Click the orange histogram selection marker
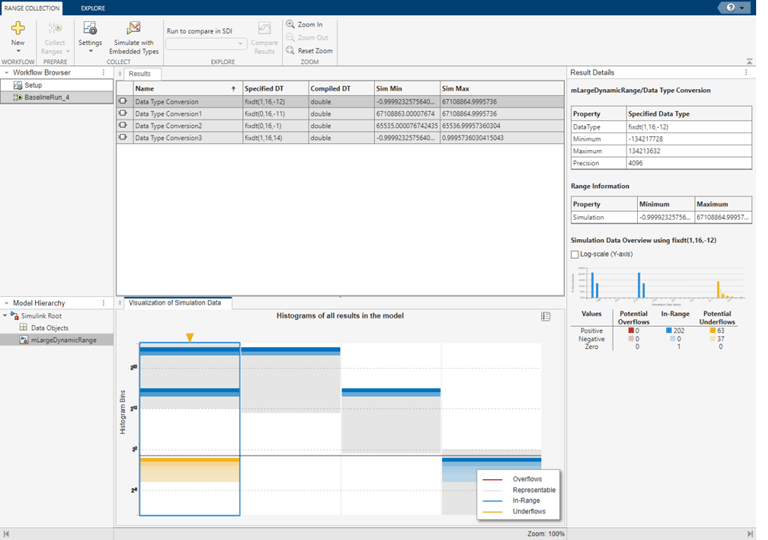Screen dimensions: 768x540 [190, 337]
